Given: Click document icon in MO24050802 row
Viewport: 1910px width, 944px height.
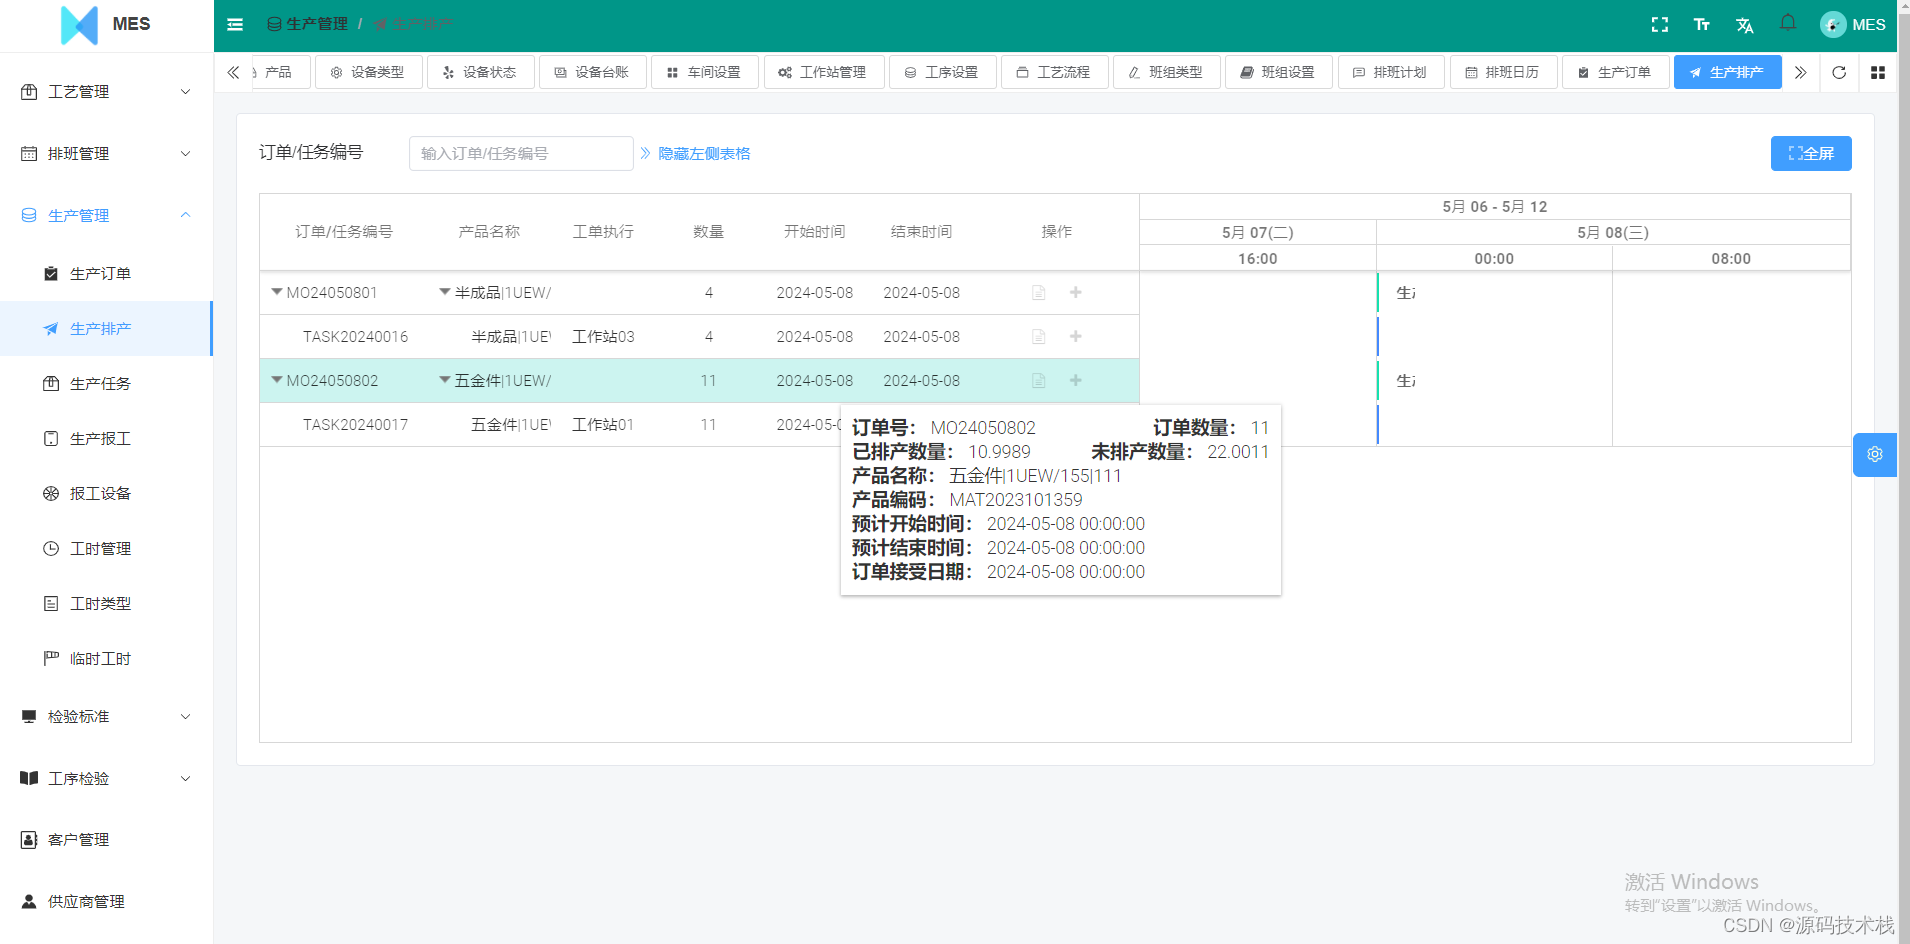Looking at the screenshot, I should pyautogui.click(x=1039, y=381).
